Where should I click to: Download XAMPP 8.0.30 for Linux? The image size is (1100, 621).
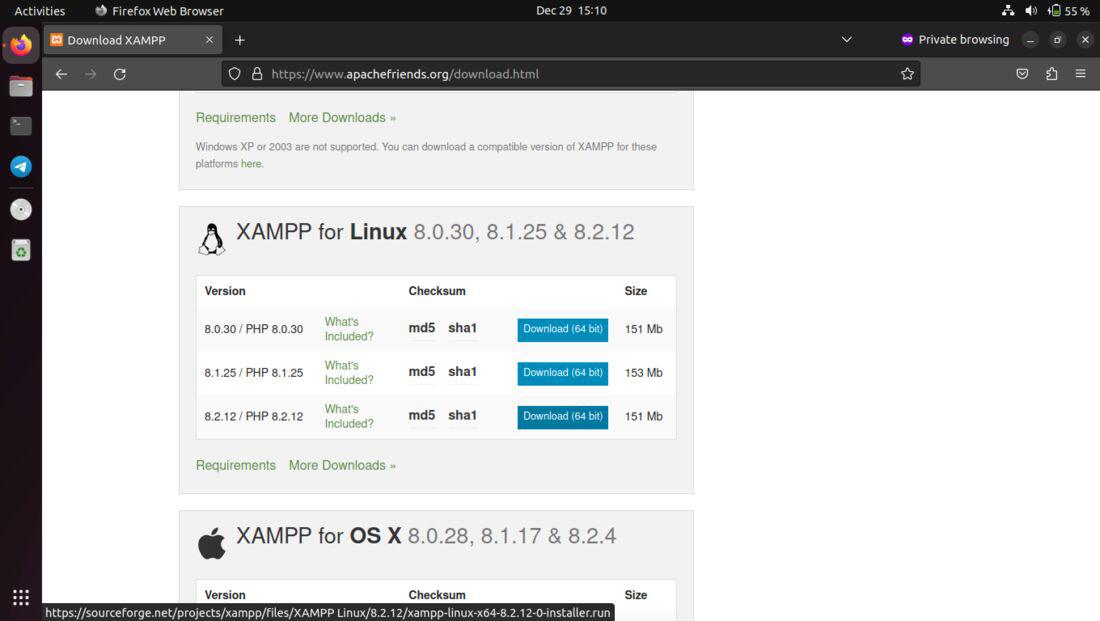(563, 329)
